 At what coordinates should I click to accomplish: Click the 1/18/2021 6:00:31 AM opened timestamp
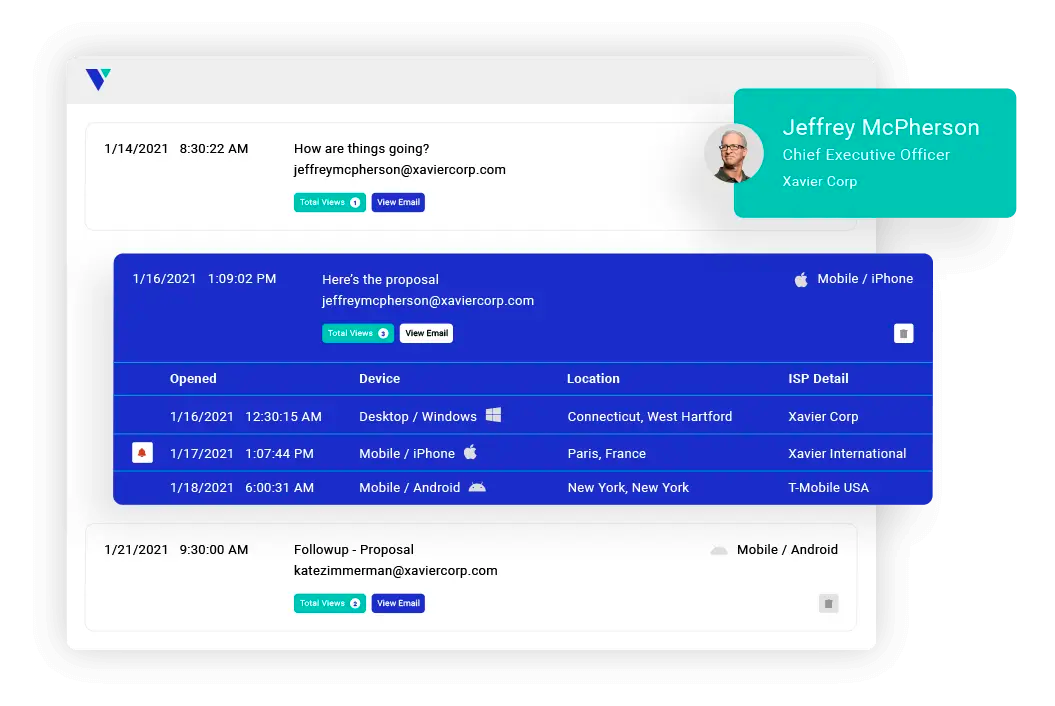[x=242, y=487]
